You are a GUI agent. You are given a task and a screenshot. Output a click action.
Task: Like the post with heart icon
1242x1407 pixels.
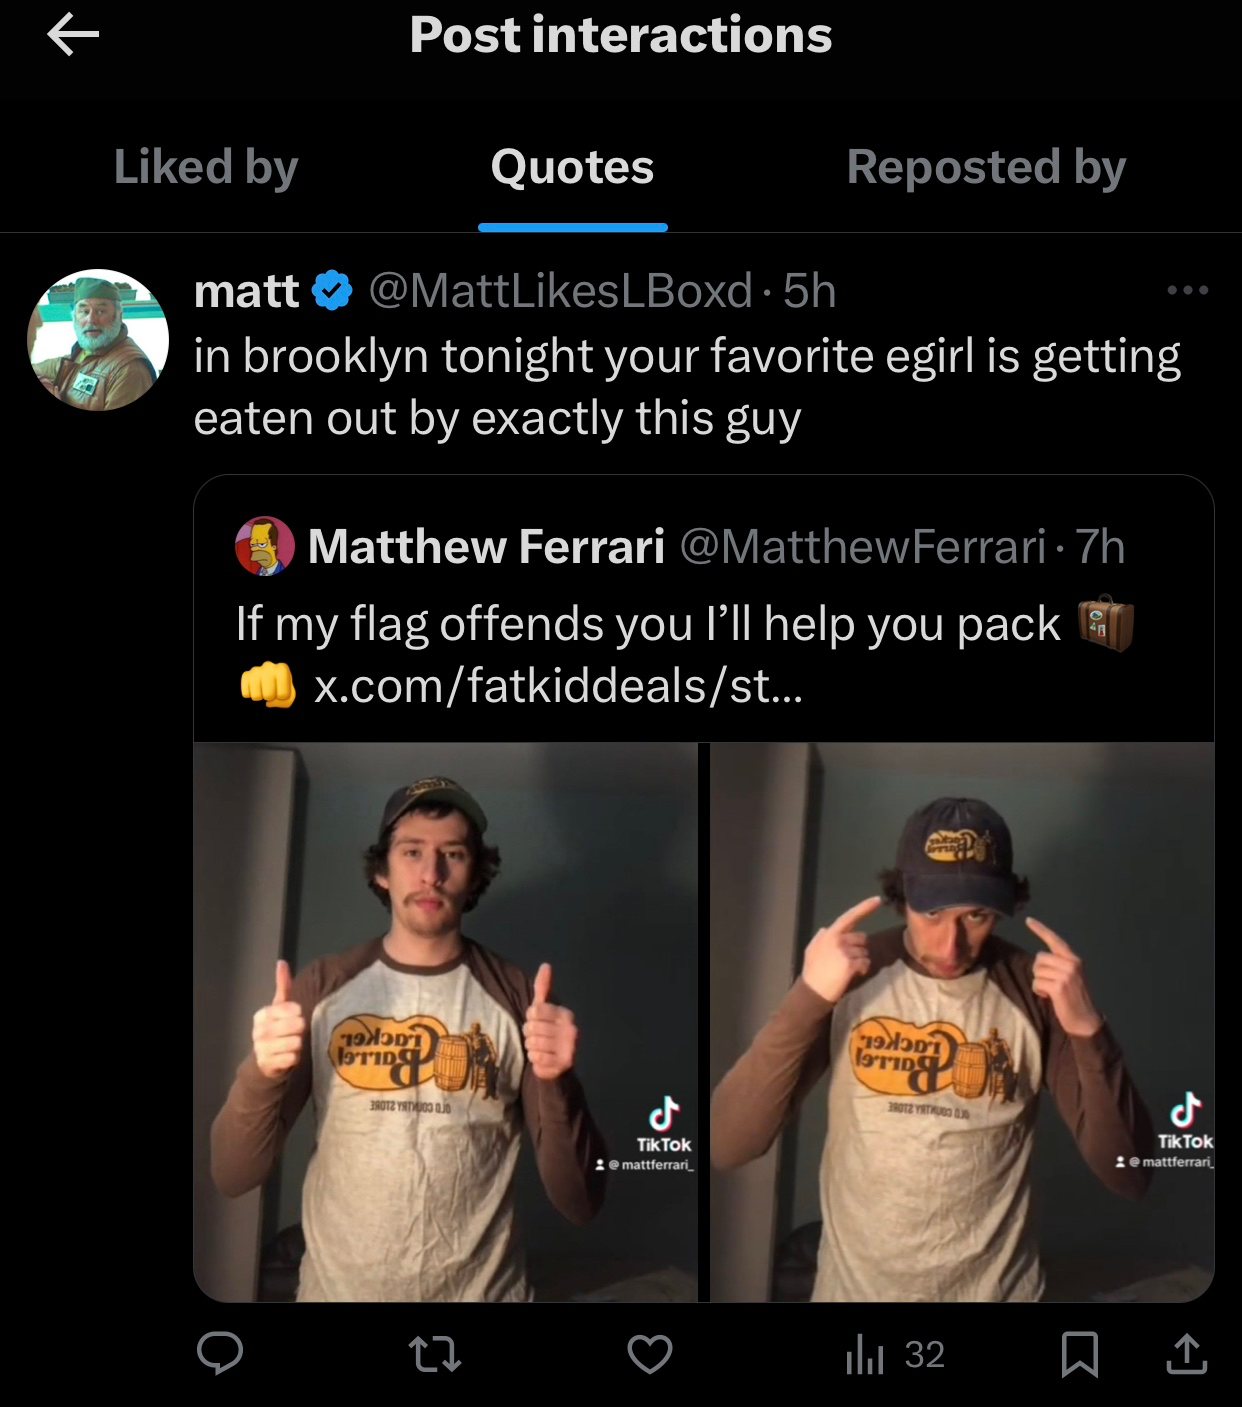coord(650,1354)
